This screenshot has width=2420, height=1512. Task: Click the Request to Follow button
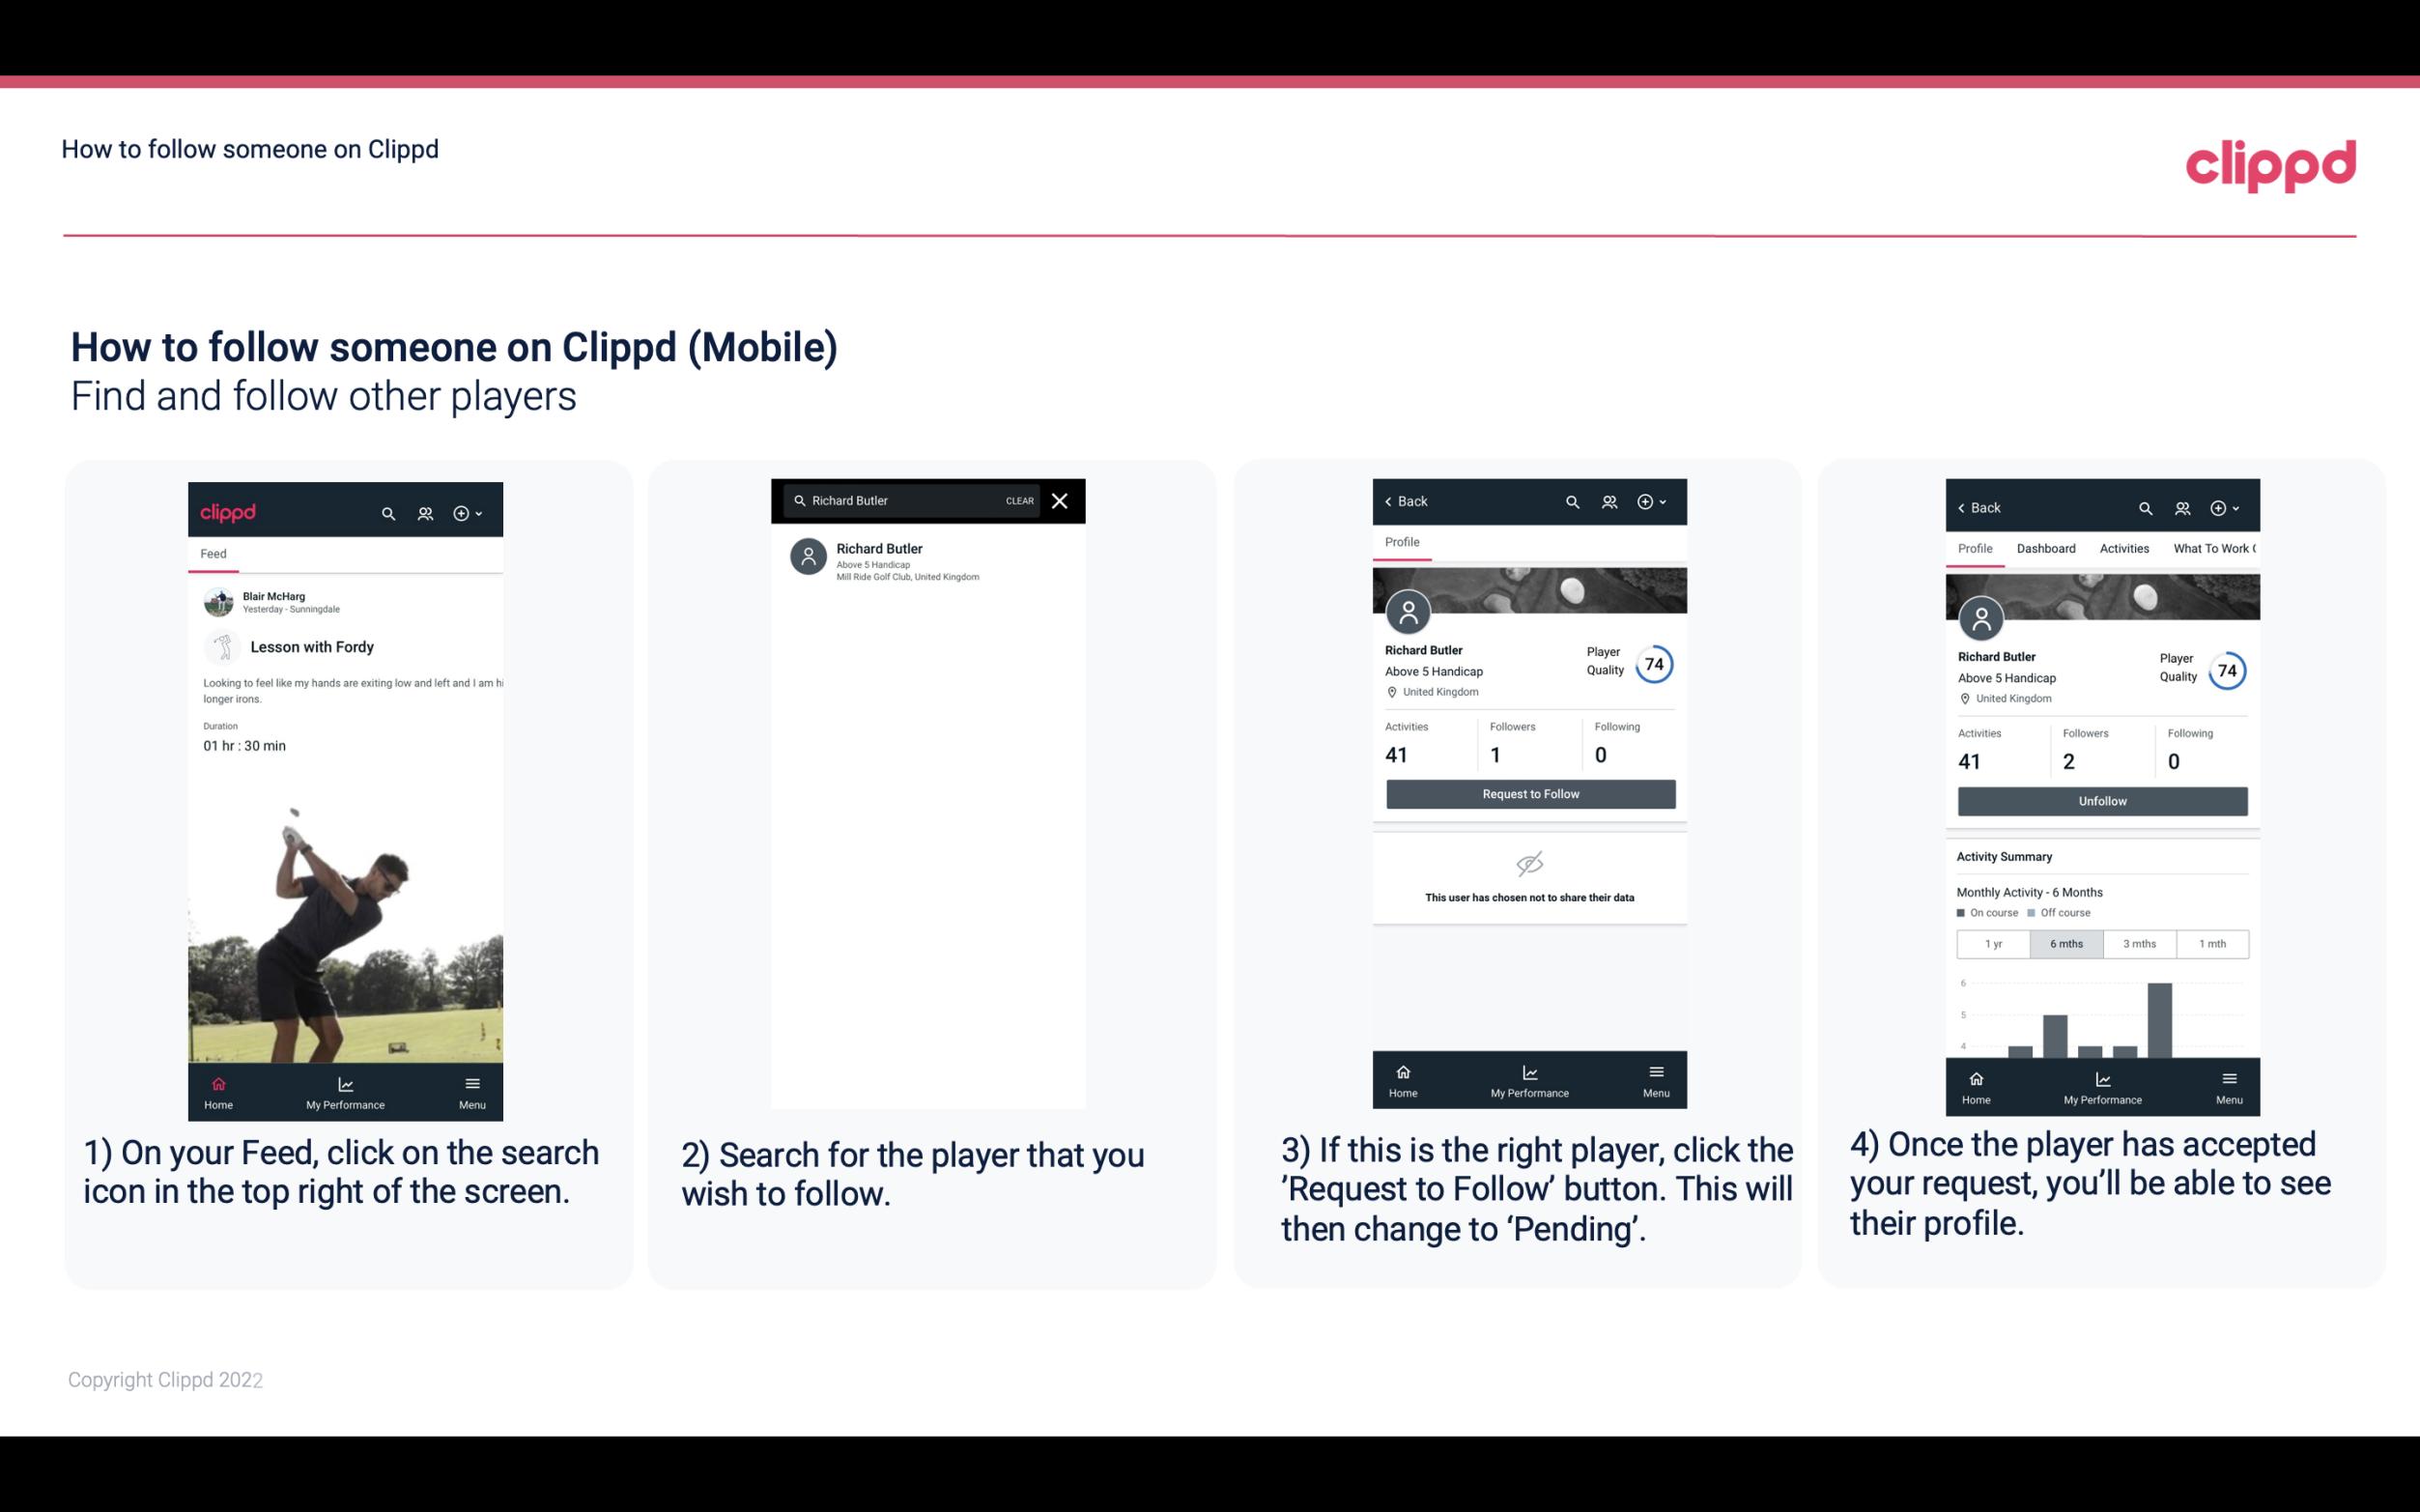[1528, 794]
